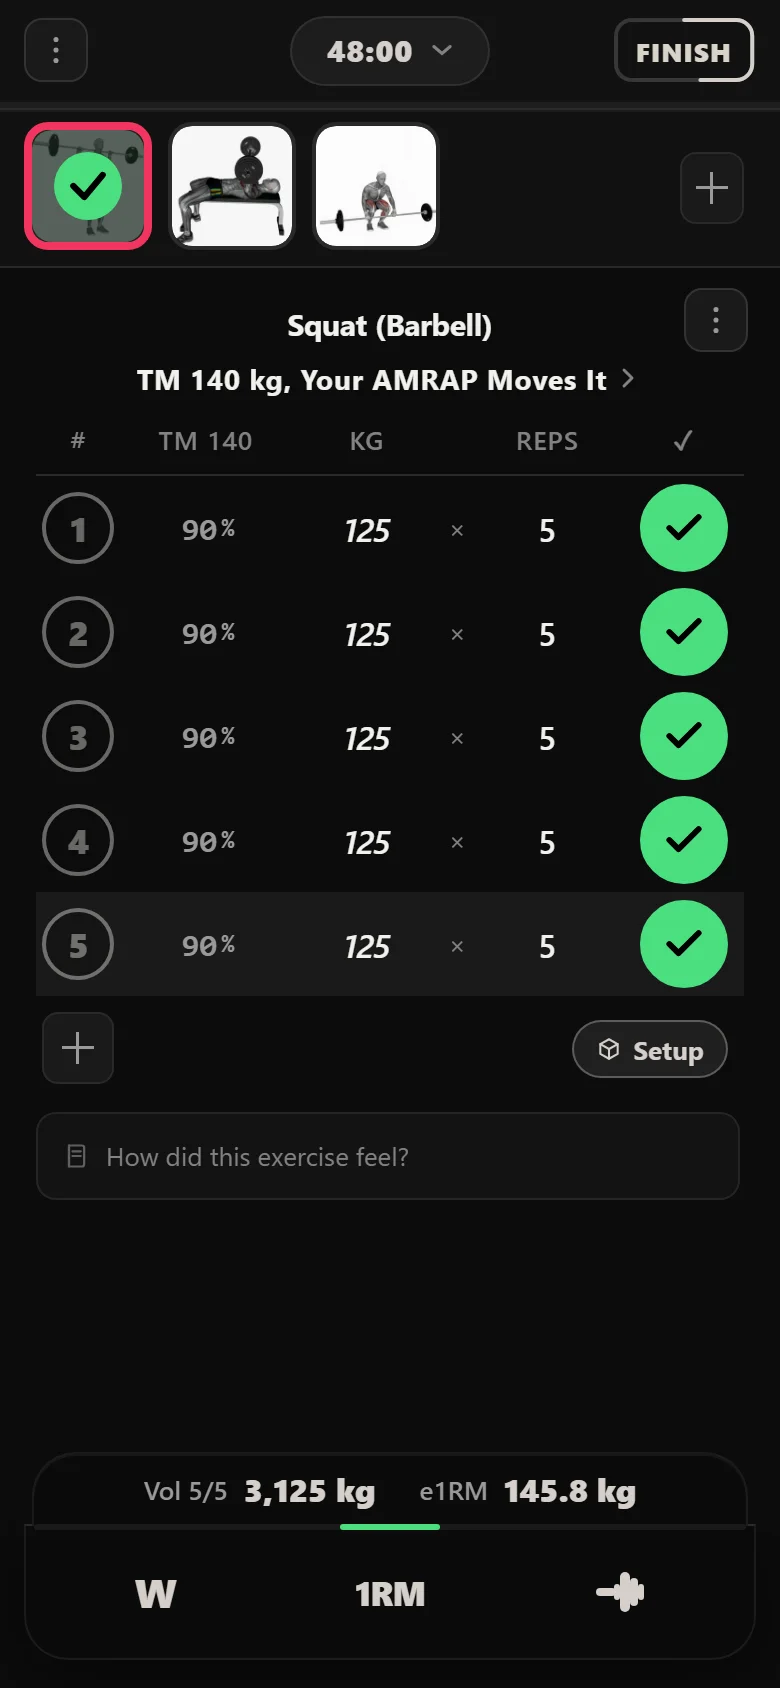Expand TM 140 kg AMRAP details chevron
Viewport: 780px width, 1688px height.
(628, 378)
